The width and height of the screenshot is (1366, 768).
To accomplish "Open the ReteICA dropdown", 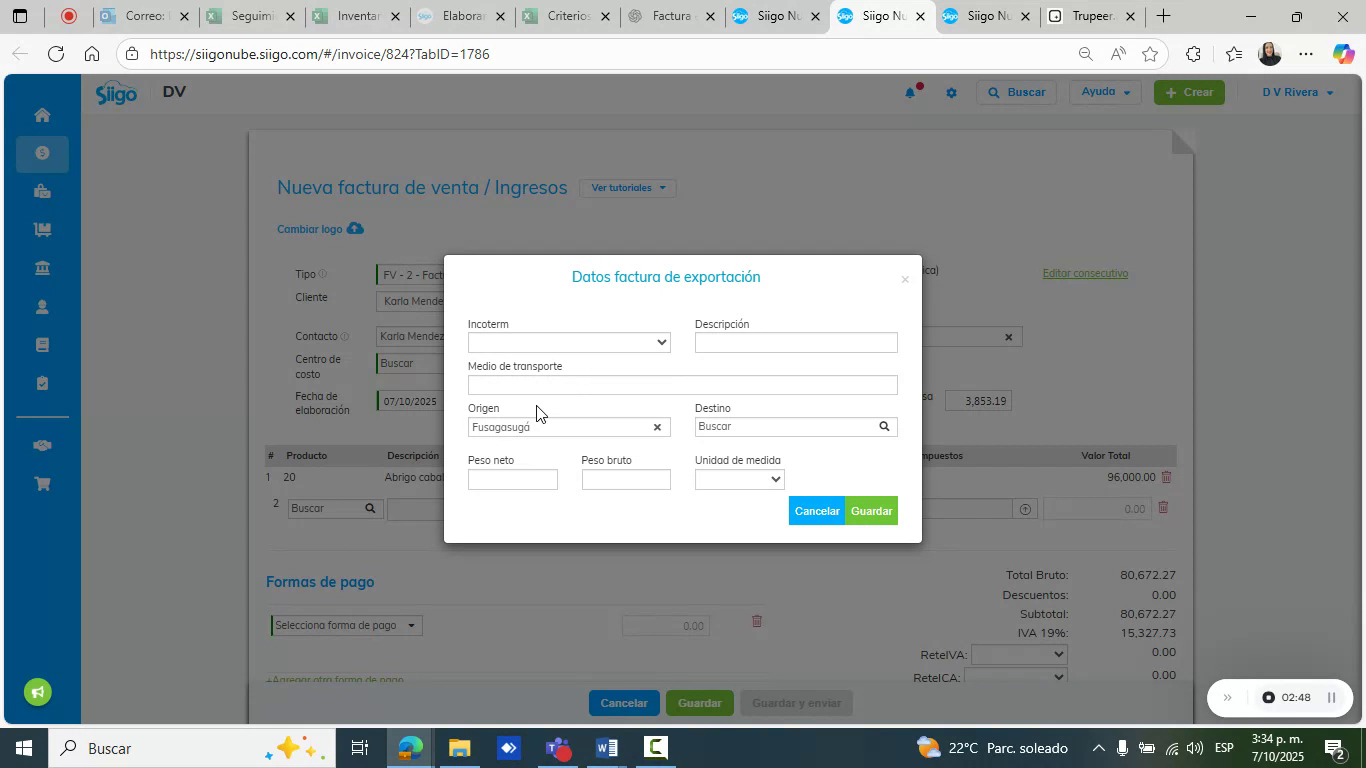I will [1015, 677].
